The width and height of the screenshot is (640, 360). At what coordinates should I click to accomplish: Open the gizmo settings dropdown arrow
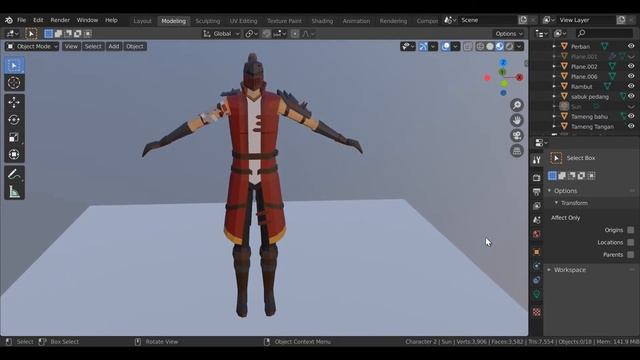point(433,47)
